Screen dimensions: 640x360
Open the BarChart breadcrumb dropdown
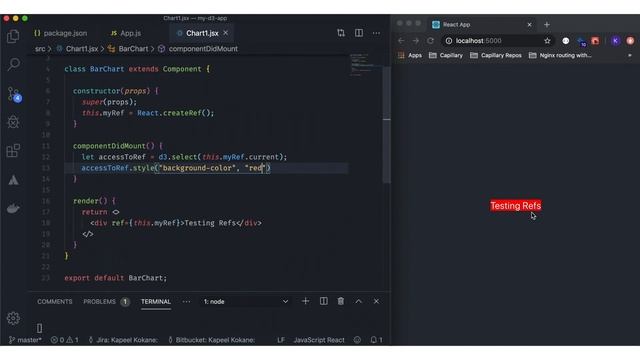[x=128, y=49]
